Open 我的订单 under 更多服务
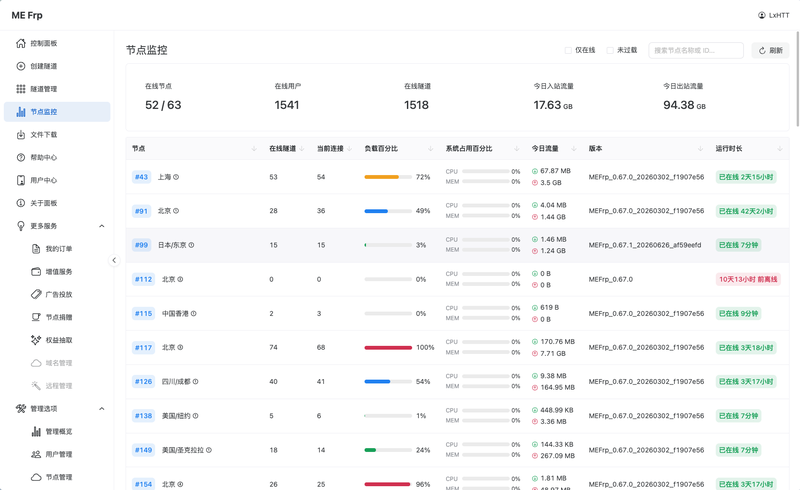Screen dimensions: 800x490 (x=57, y=249)
